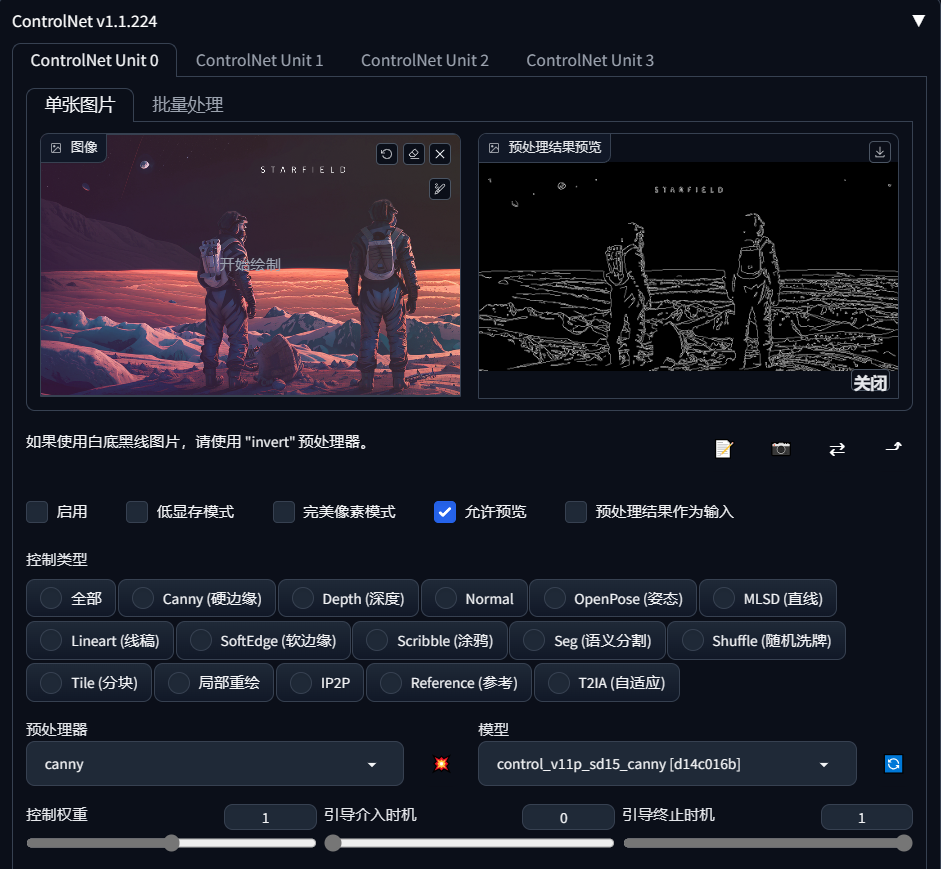The width and height of the screenshot is (941, 869).
Task: Adjust the 引导介入时机 start step slider
Action: (x=469, y=843)
